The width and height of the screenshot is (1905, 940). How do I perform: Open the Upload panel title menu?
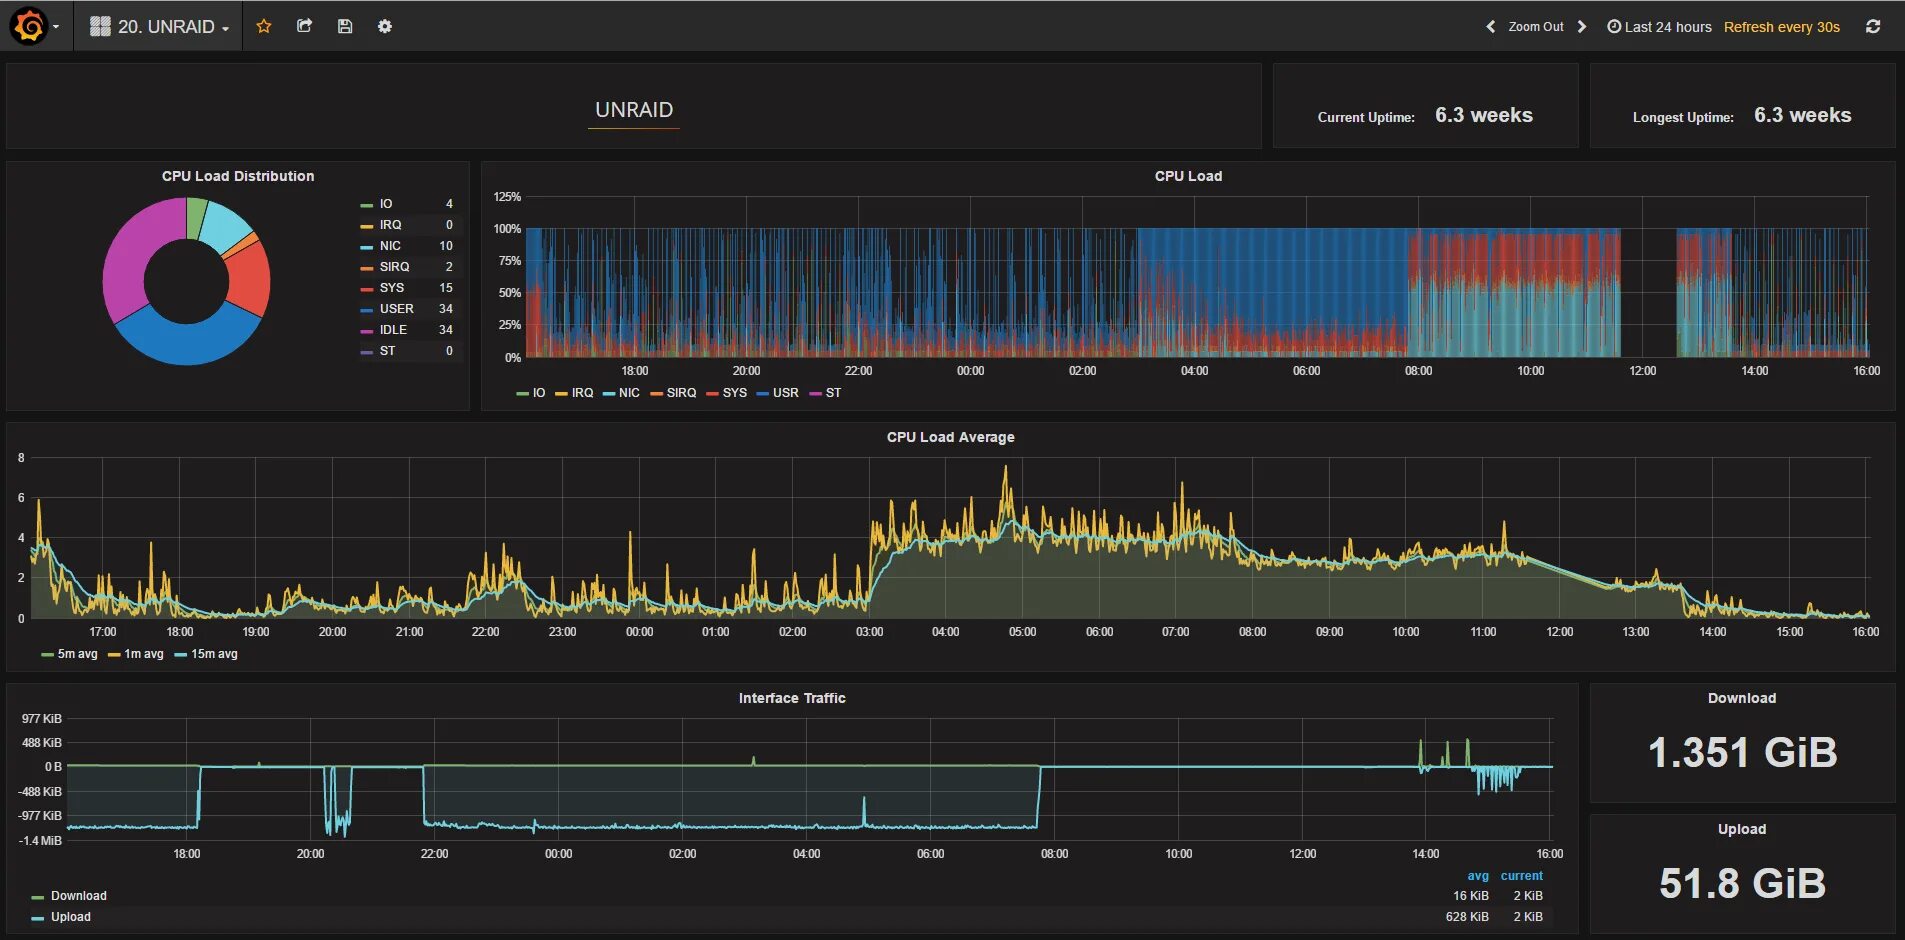click(x=1742, y=829)
